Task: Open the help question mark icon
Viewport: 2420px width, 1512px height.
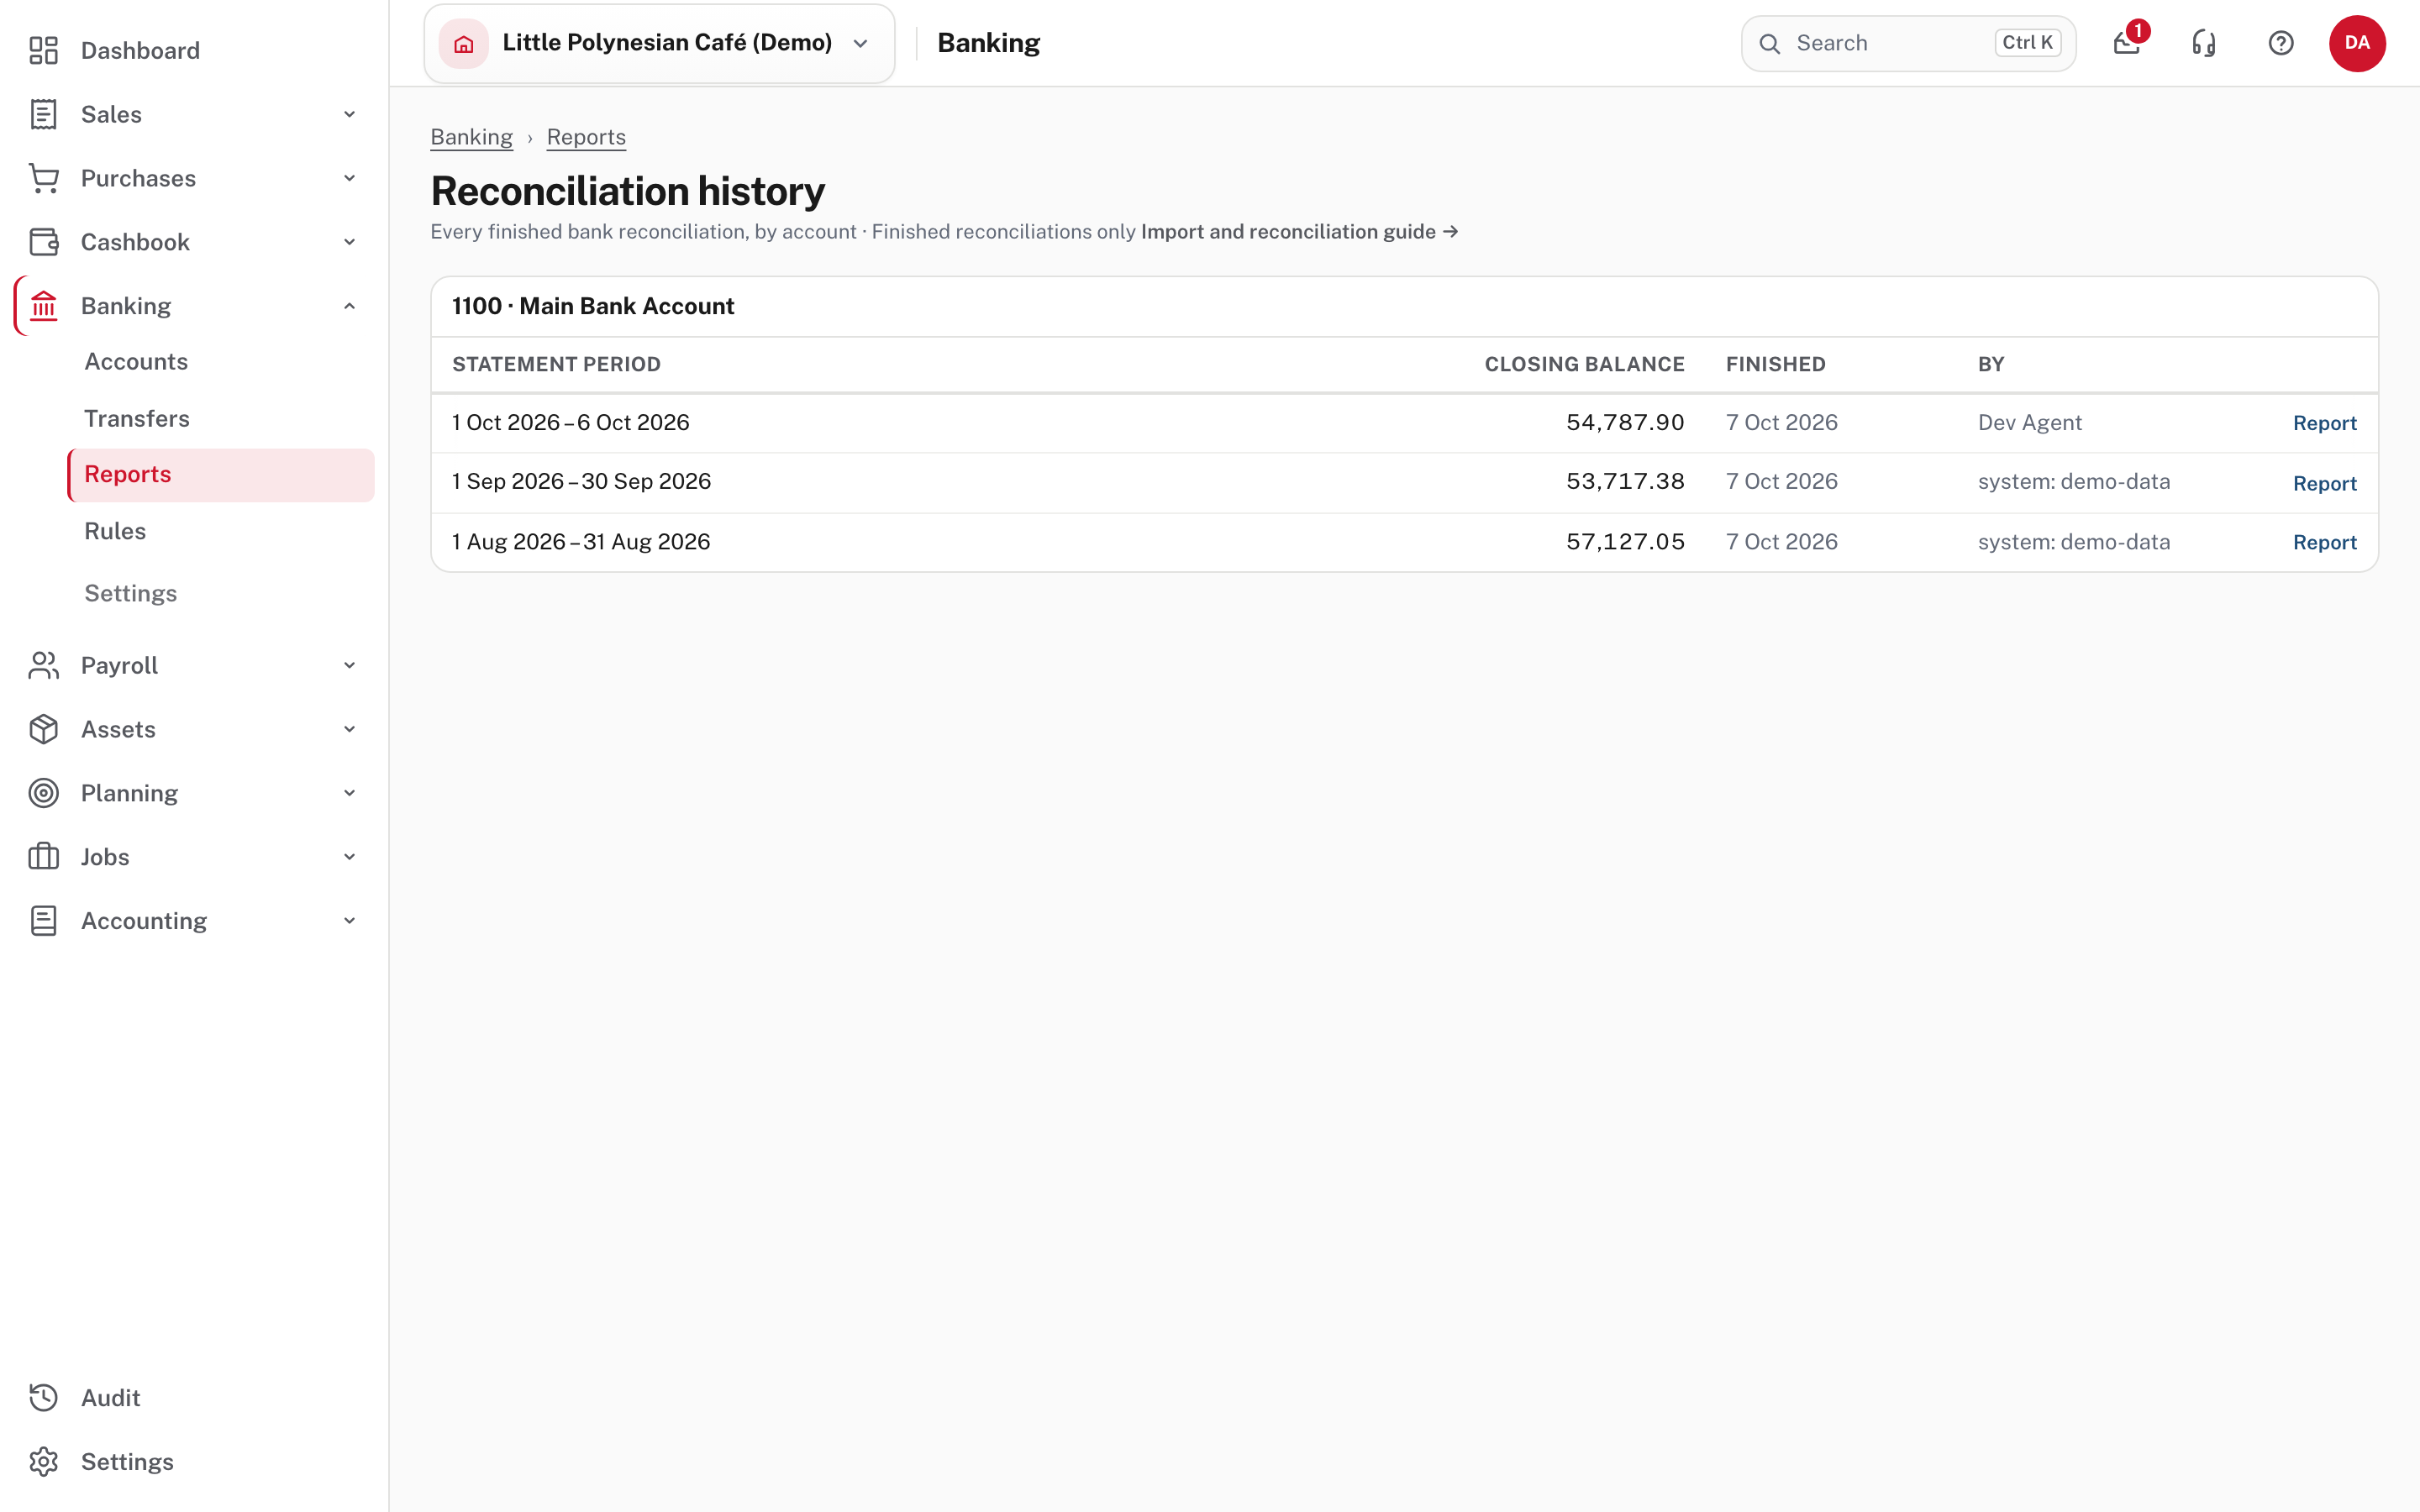Action: (2281, 43)
